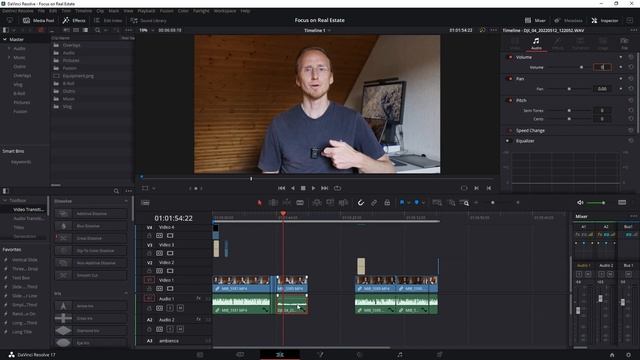Open the Sound Library panel
The height and width of the screenshot is (360, 640).
click(148, 20)
